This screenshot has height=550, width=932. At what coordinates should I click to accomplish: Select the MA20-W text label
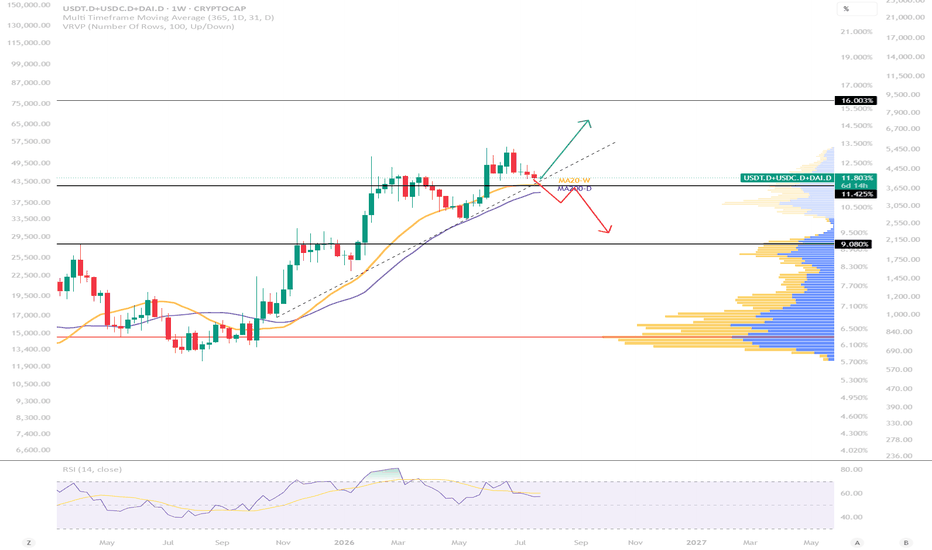(x=574, y=180)
